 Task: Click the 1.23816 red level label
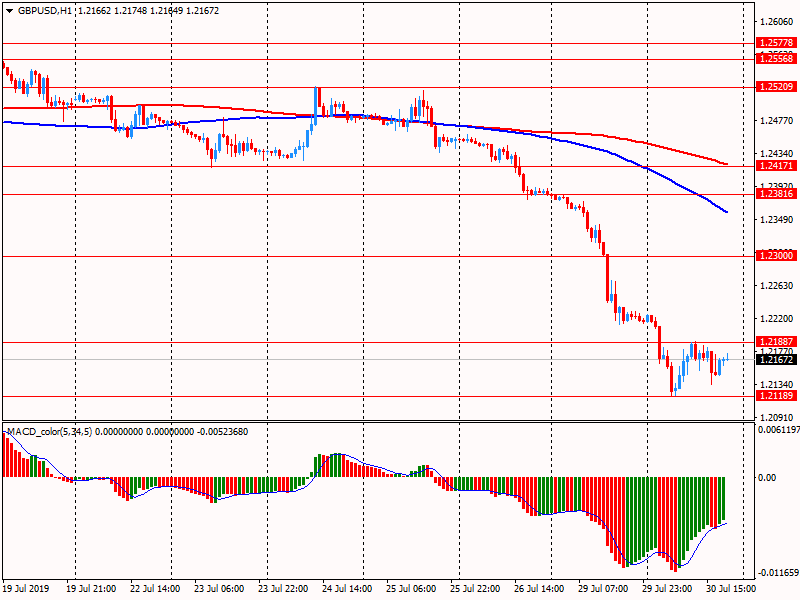(x=776, y=194)
